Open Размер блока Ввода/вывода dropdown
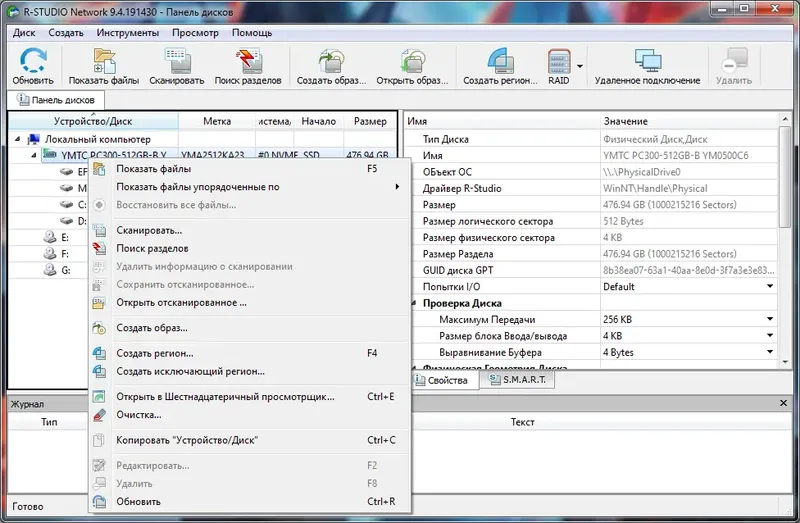The image size is (800, 523). pos(770,335)
